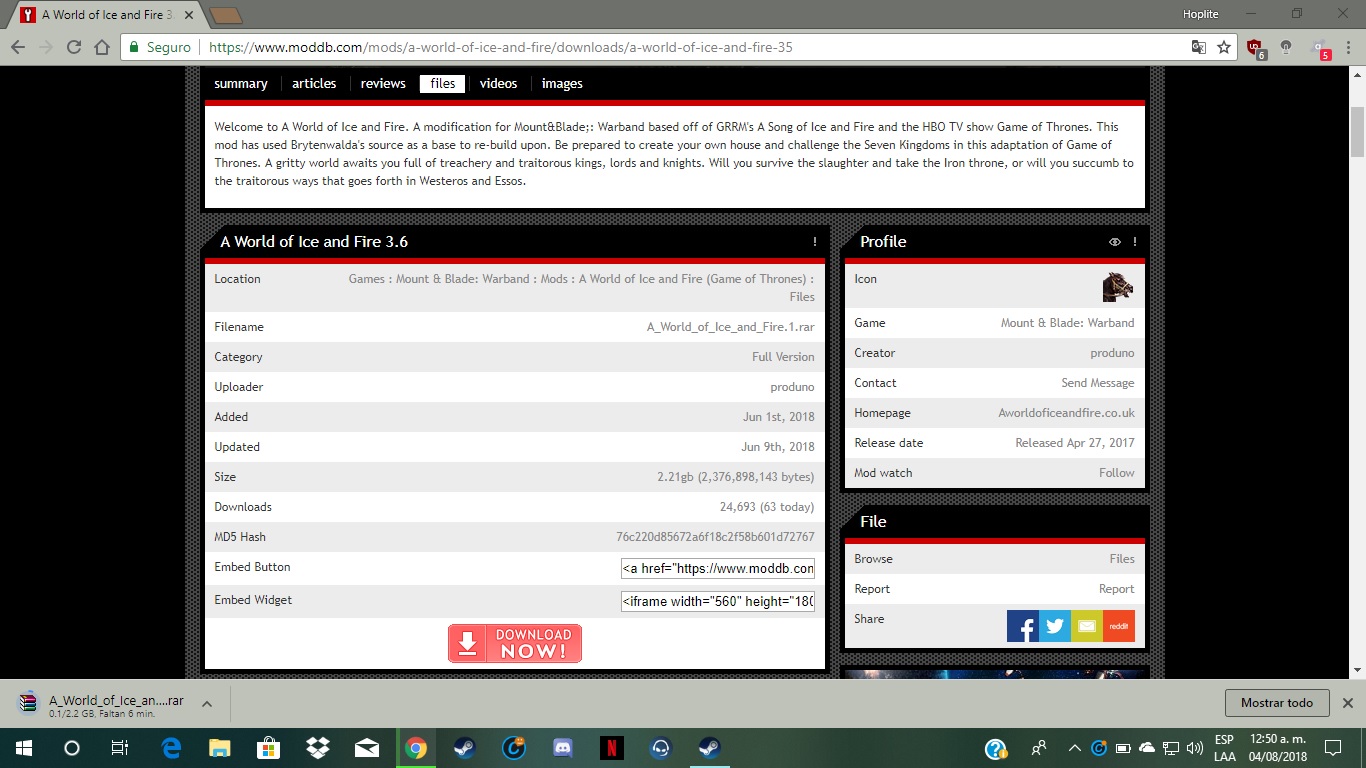Image resolution: width=1366 pixels, height=768 pixels.
Task: Open Send Message contact link
Action: 1097,383
